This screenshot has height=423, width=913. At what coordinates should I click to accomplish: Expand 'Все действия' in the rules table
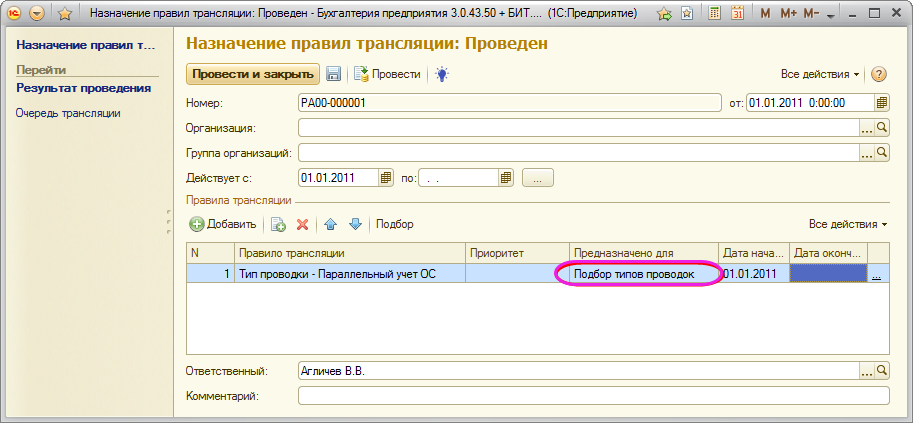[x=848, y=225]
